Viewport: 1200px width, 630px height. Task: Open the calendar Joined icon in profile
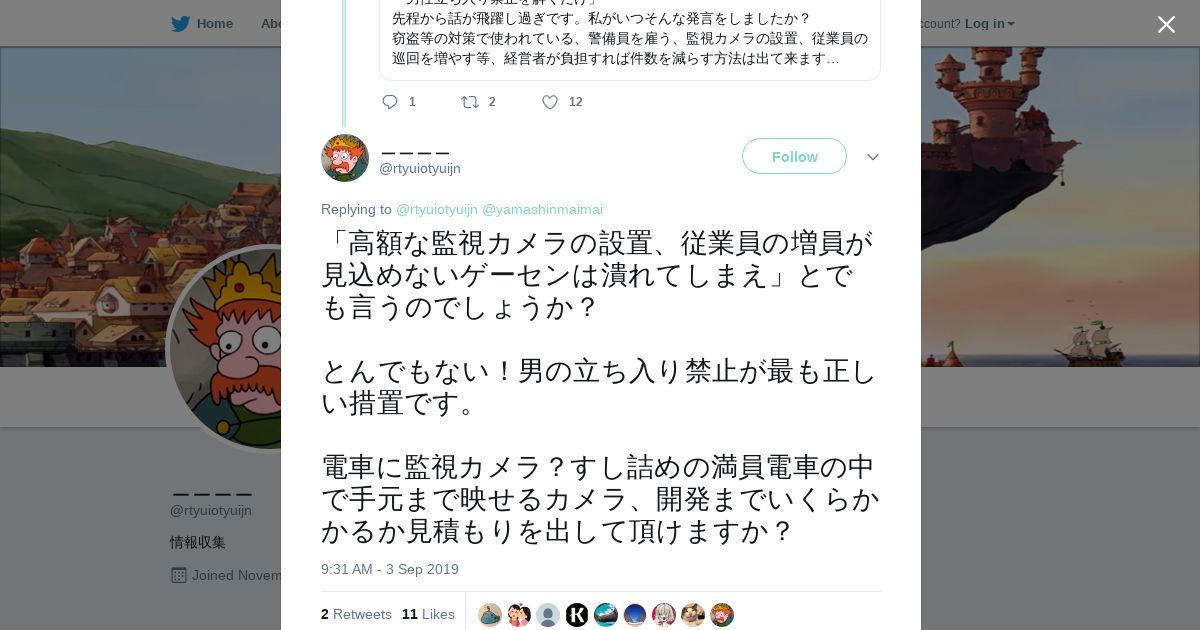179,575
